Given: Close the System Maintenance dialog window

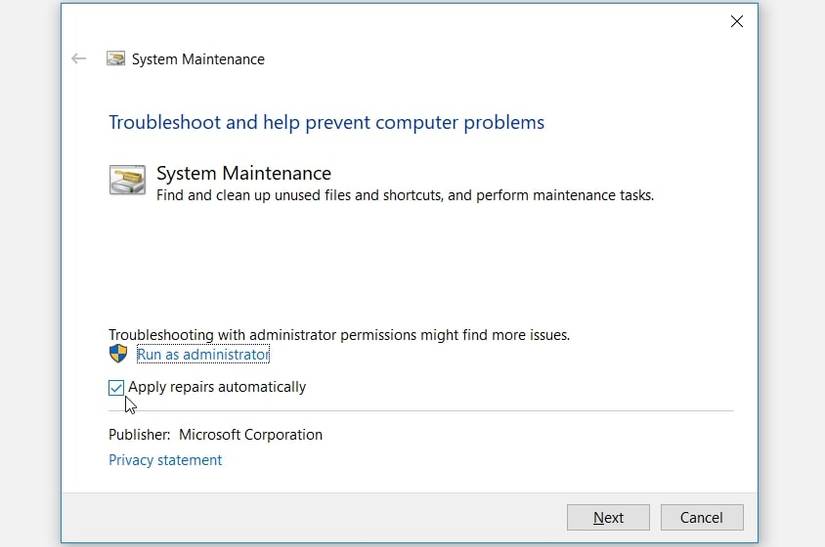Looking at the screenshot, I should pos(737,21).
